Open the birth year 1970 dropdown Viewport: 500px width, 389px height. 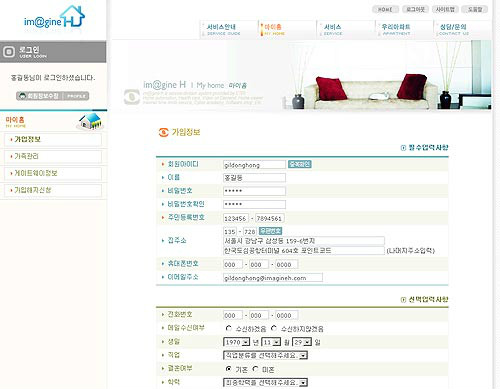[237, 342]
